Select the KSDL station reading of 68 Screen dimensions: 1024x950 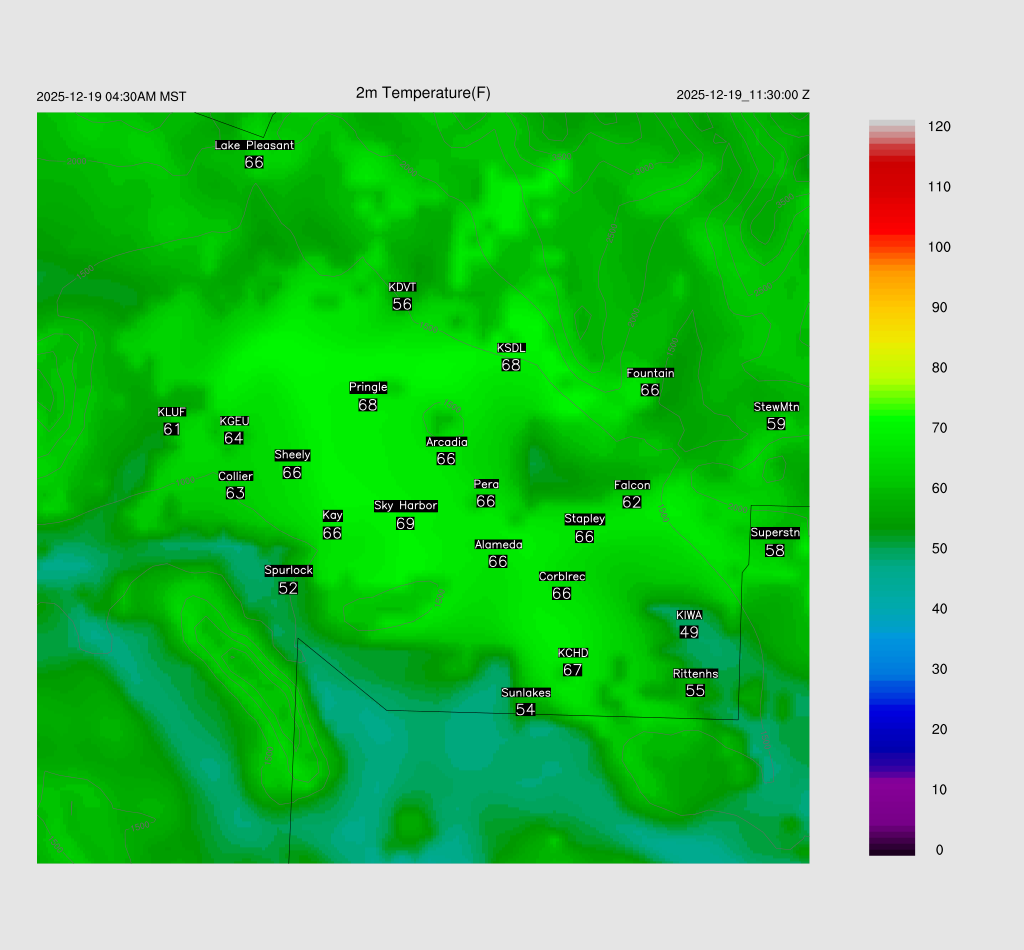click(x=511, y=365)
